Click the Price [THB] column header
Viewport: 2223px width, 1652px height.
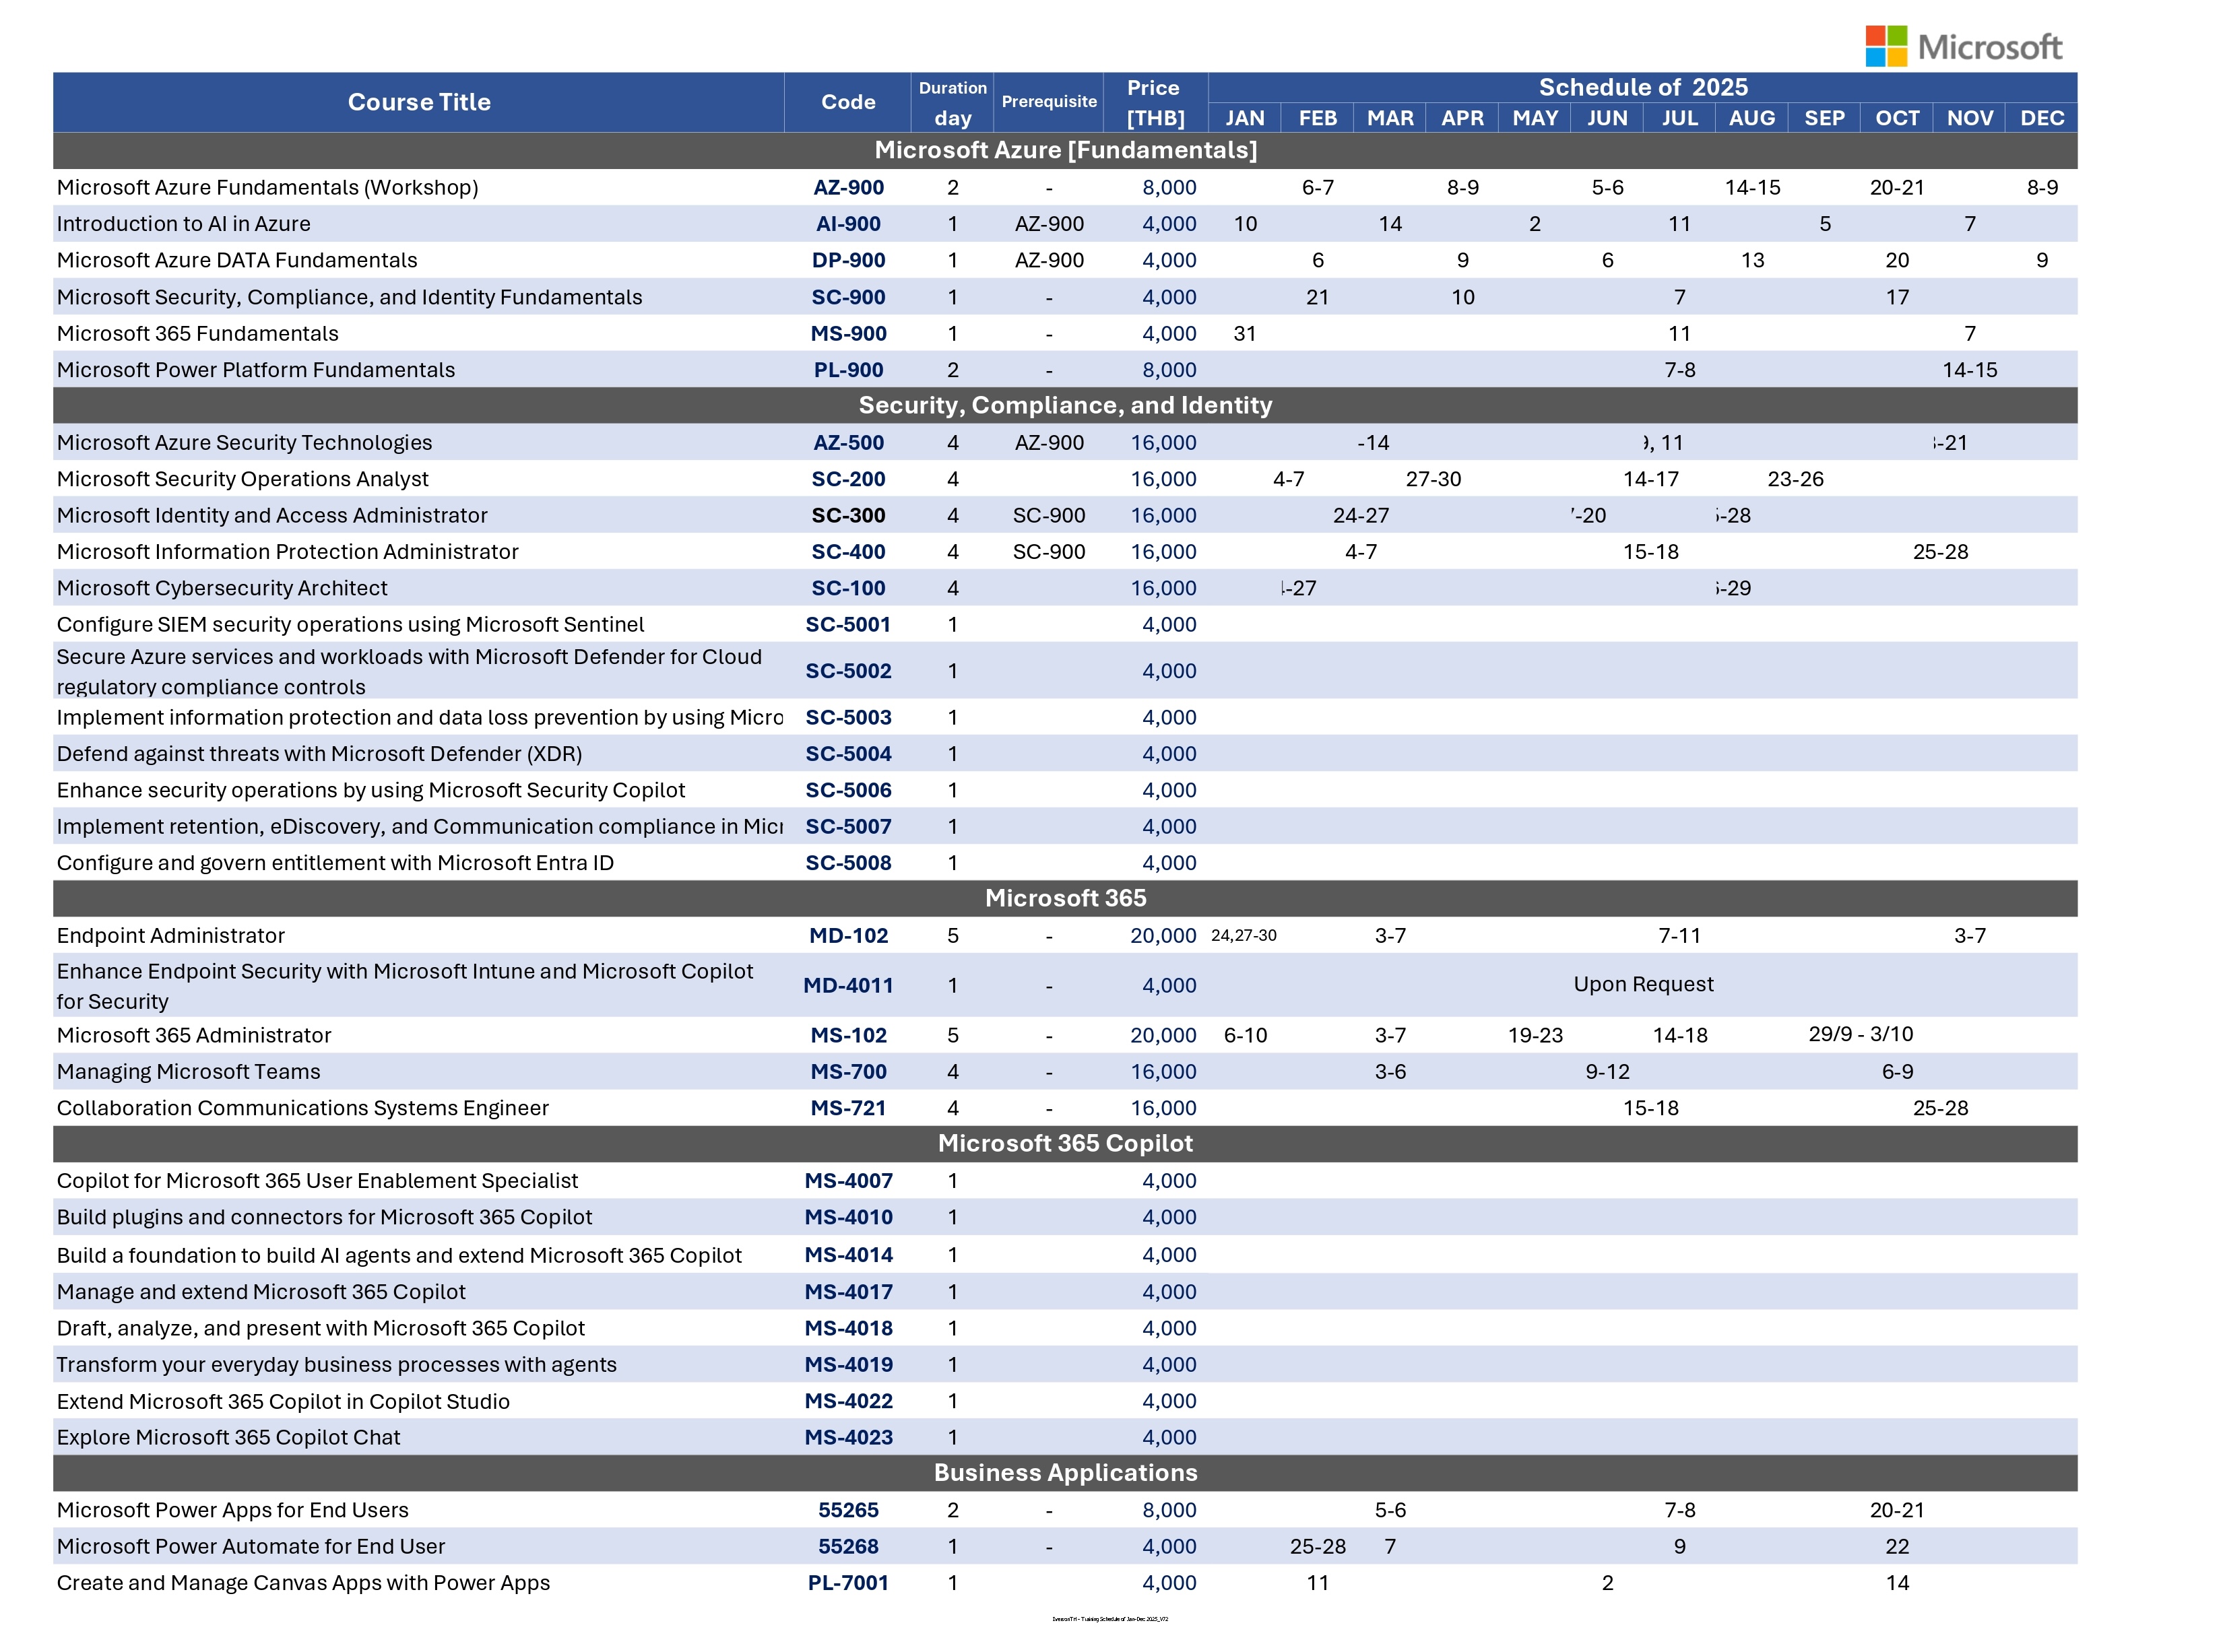[x=1155, y=102]
